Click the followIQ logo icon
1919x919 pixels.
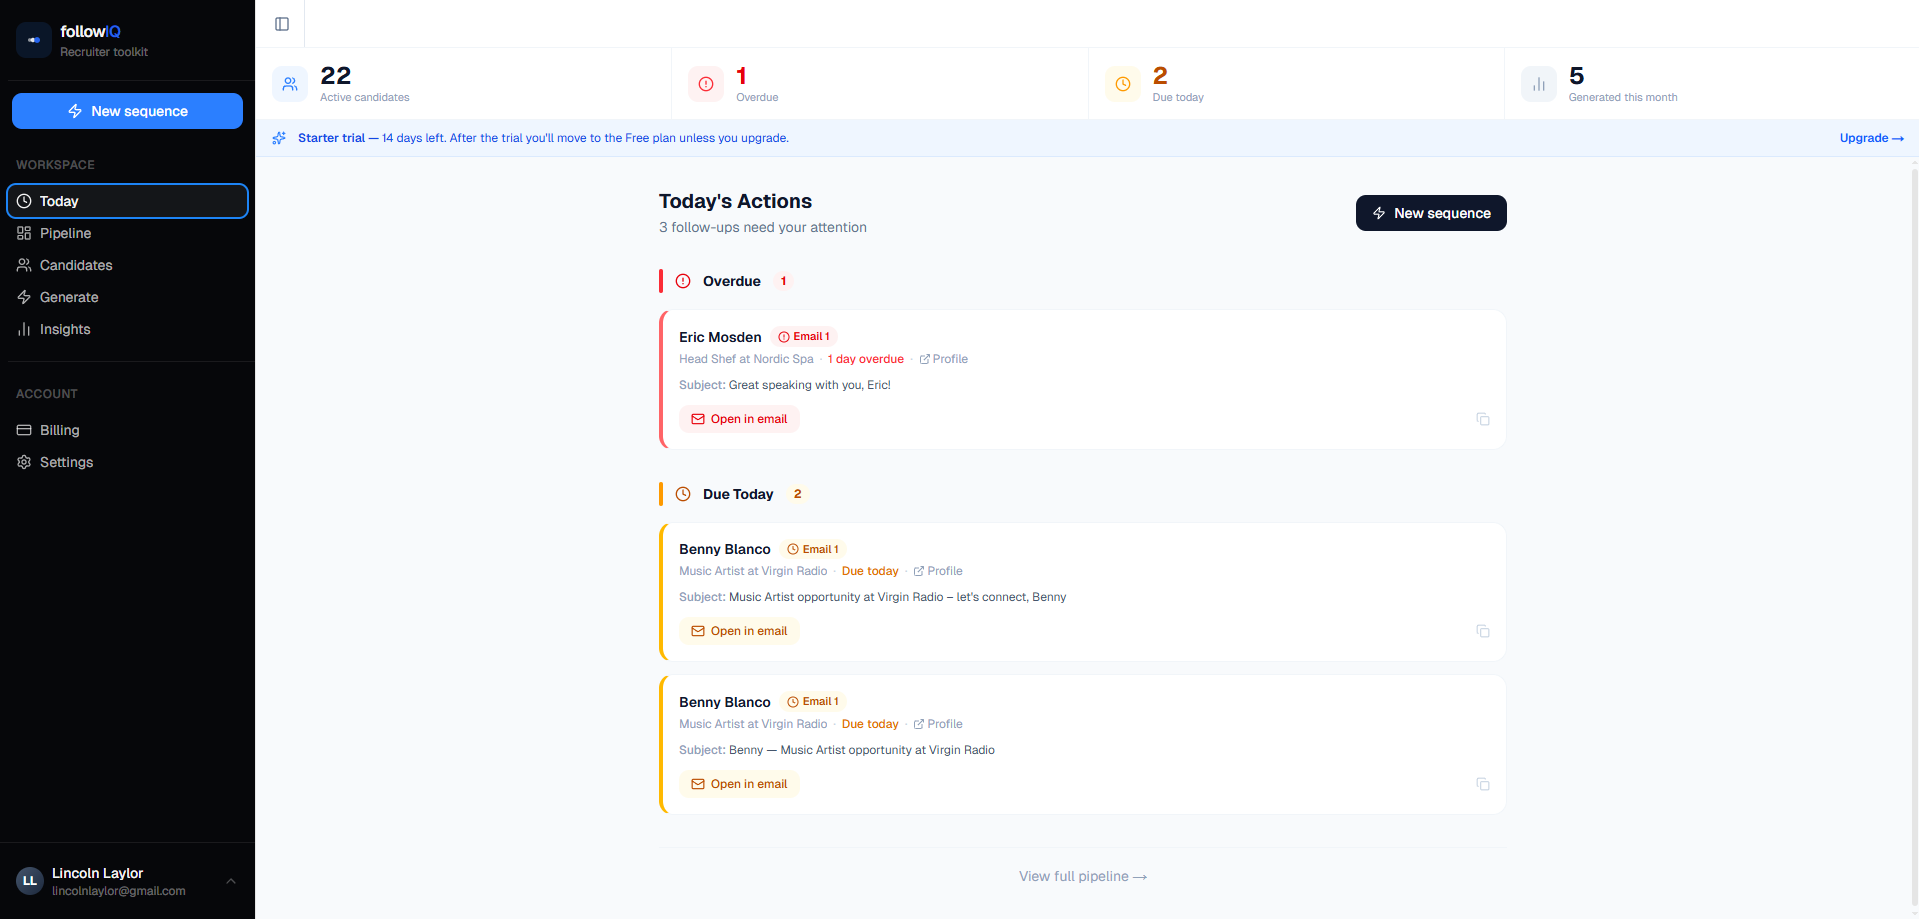[x=34, y=40]
